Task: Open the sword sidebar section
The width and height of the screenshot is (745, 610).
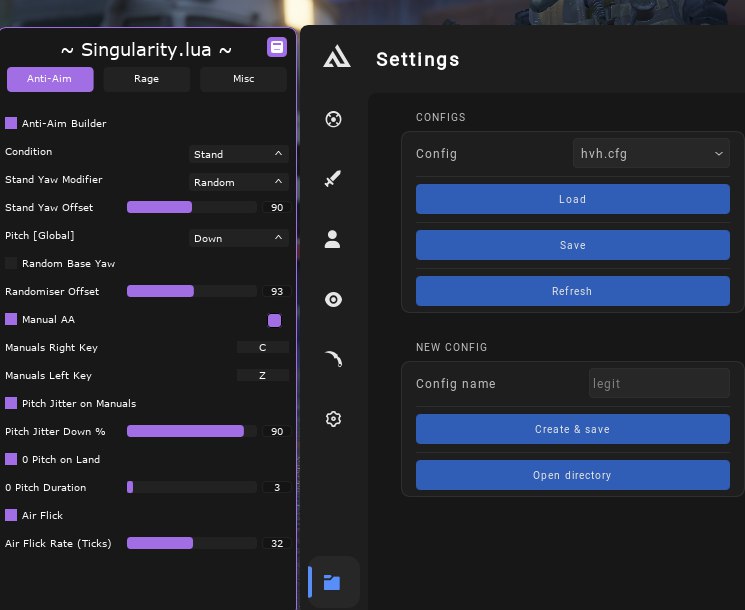Action: [333, 179]
